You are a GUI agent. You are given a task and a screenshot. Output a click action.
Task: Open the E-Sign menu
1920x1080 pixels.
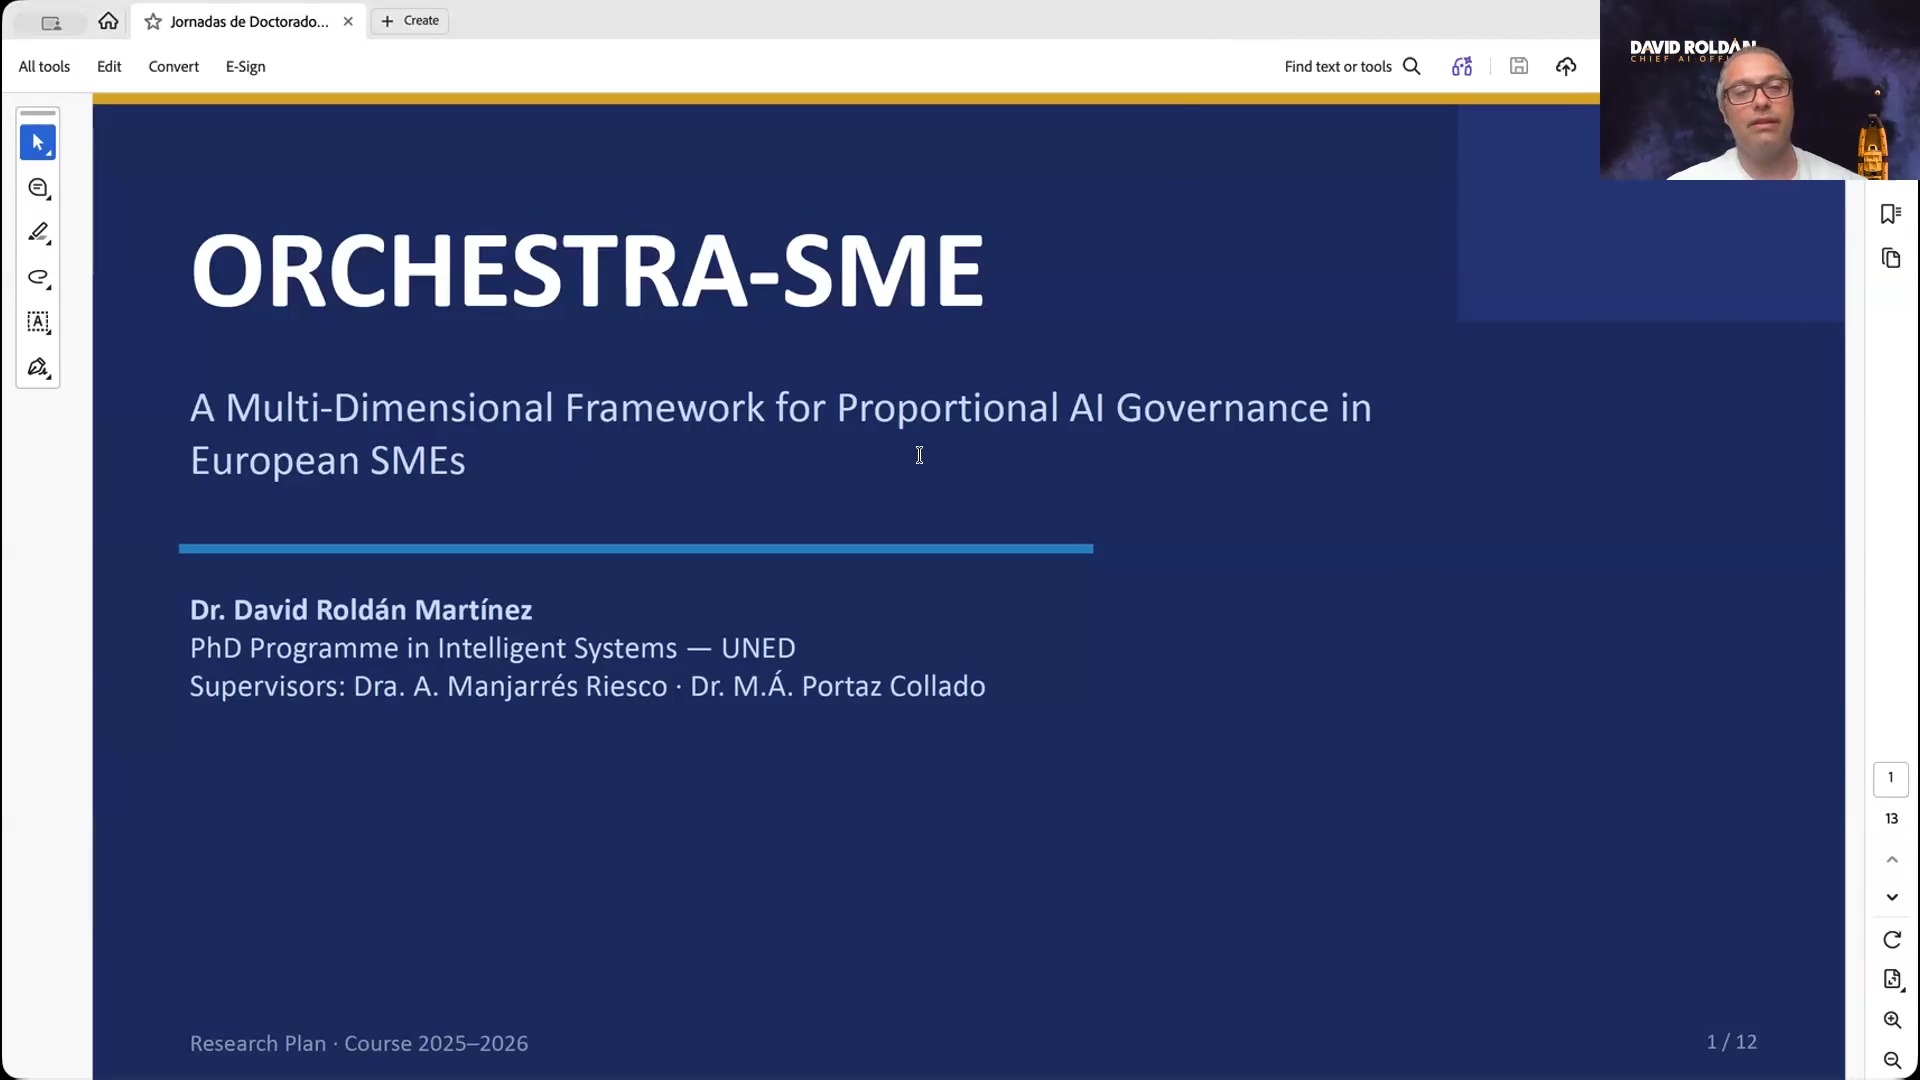pos(246,66)
